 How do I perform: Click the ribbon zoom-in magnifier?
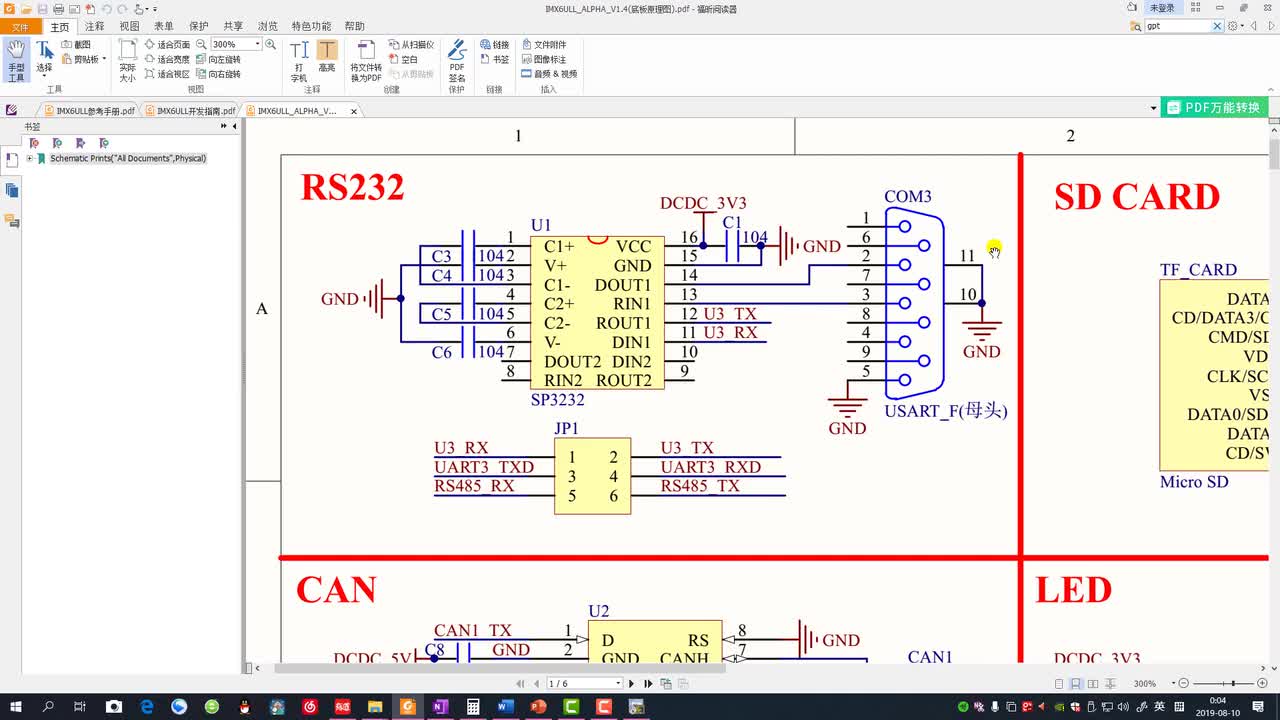coord(270,45)
